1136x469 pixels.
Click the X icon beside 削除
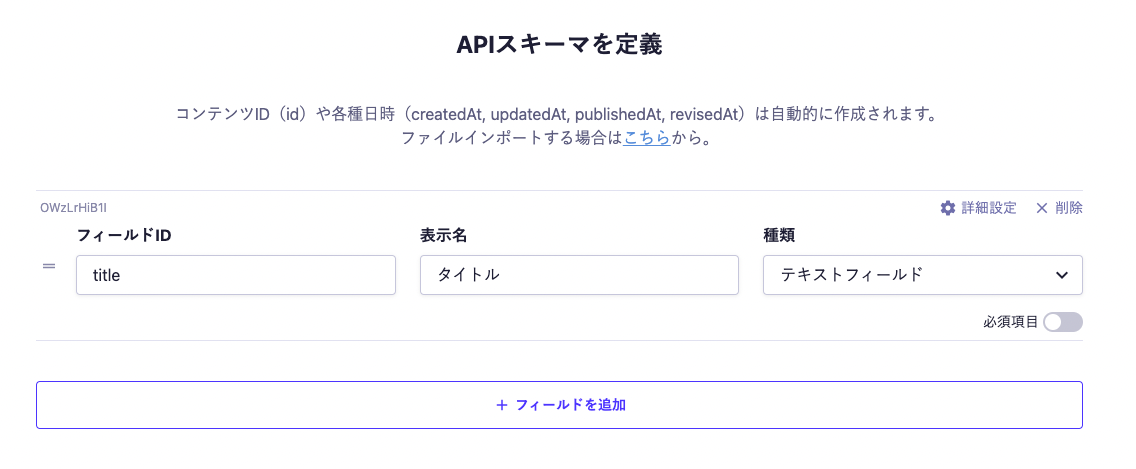[1042, 208]
